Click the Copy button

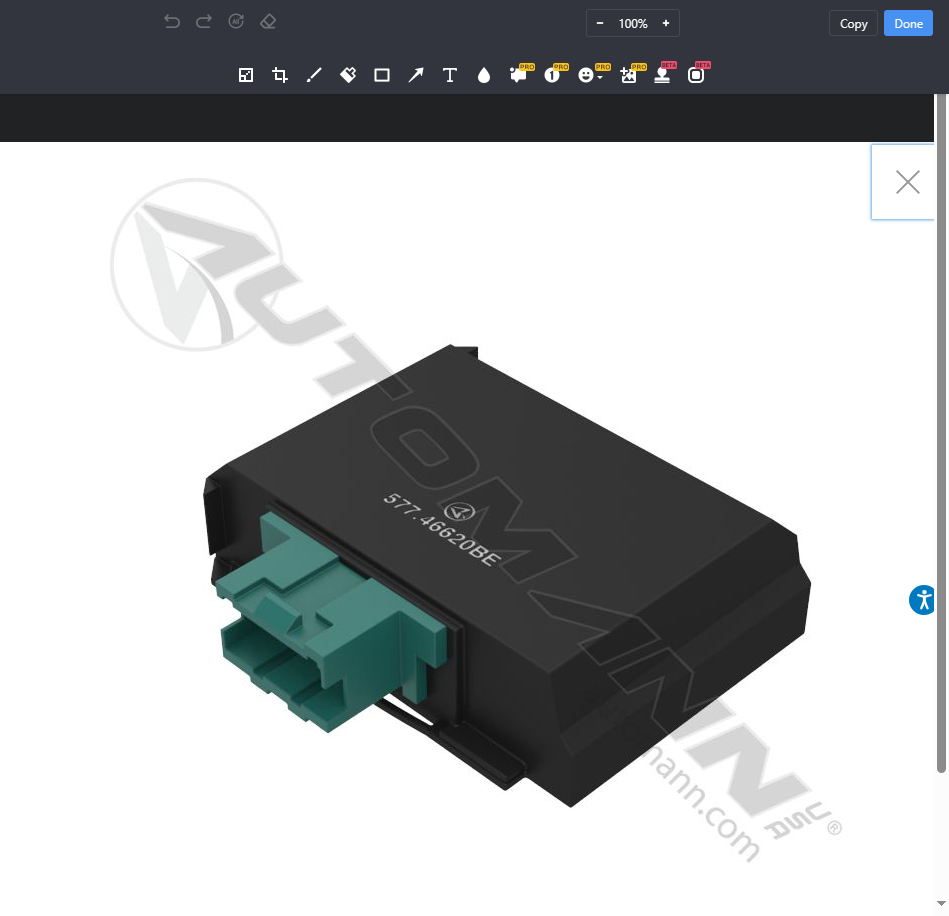tap(853, 23)
